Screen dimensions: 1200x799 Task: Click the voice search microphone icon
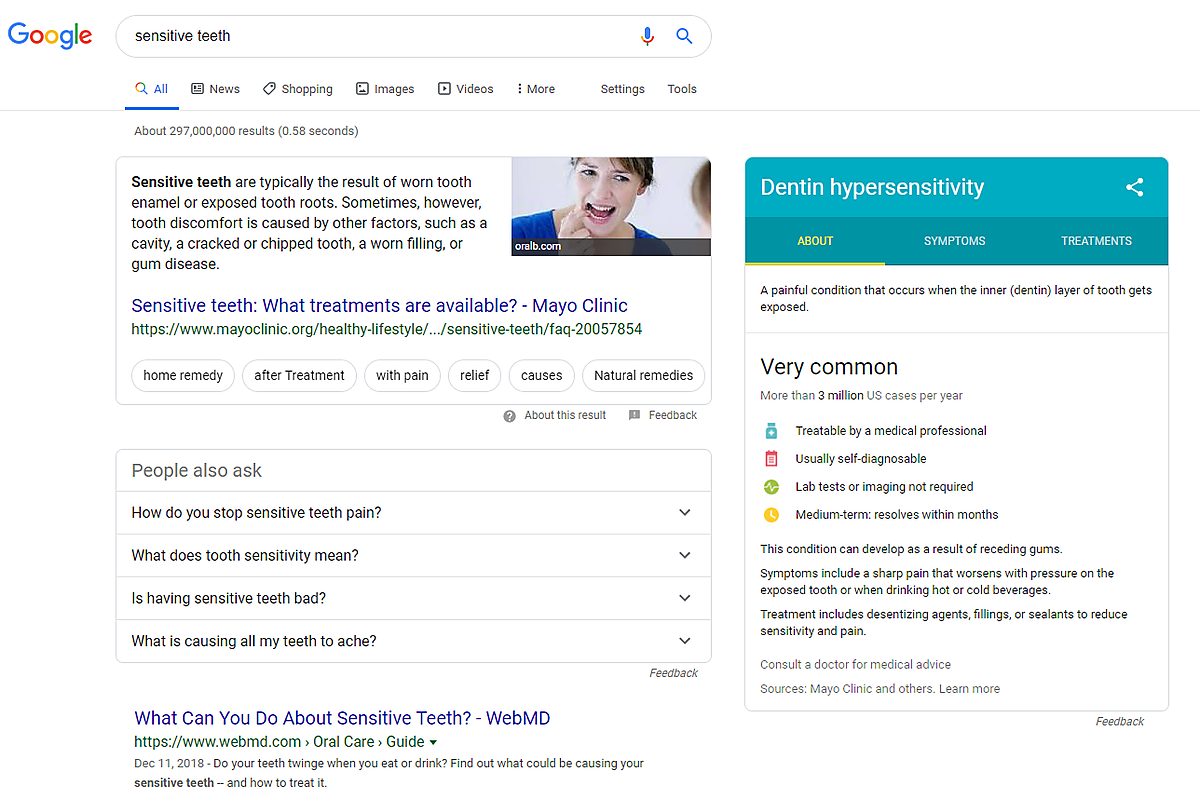point(647,36)
